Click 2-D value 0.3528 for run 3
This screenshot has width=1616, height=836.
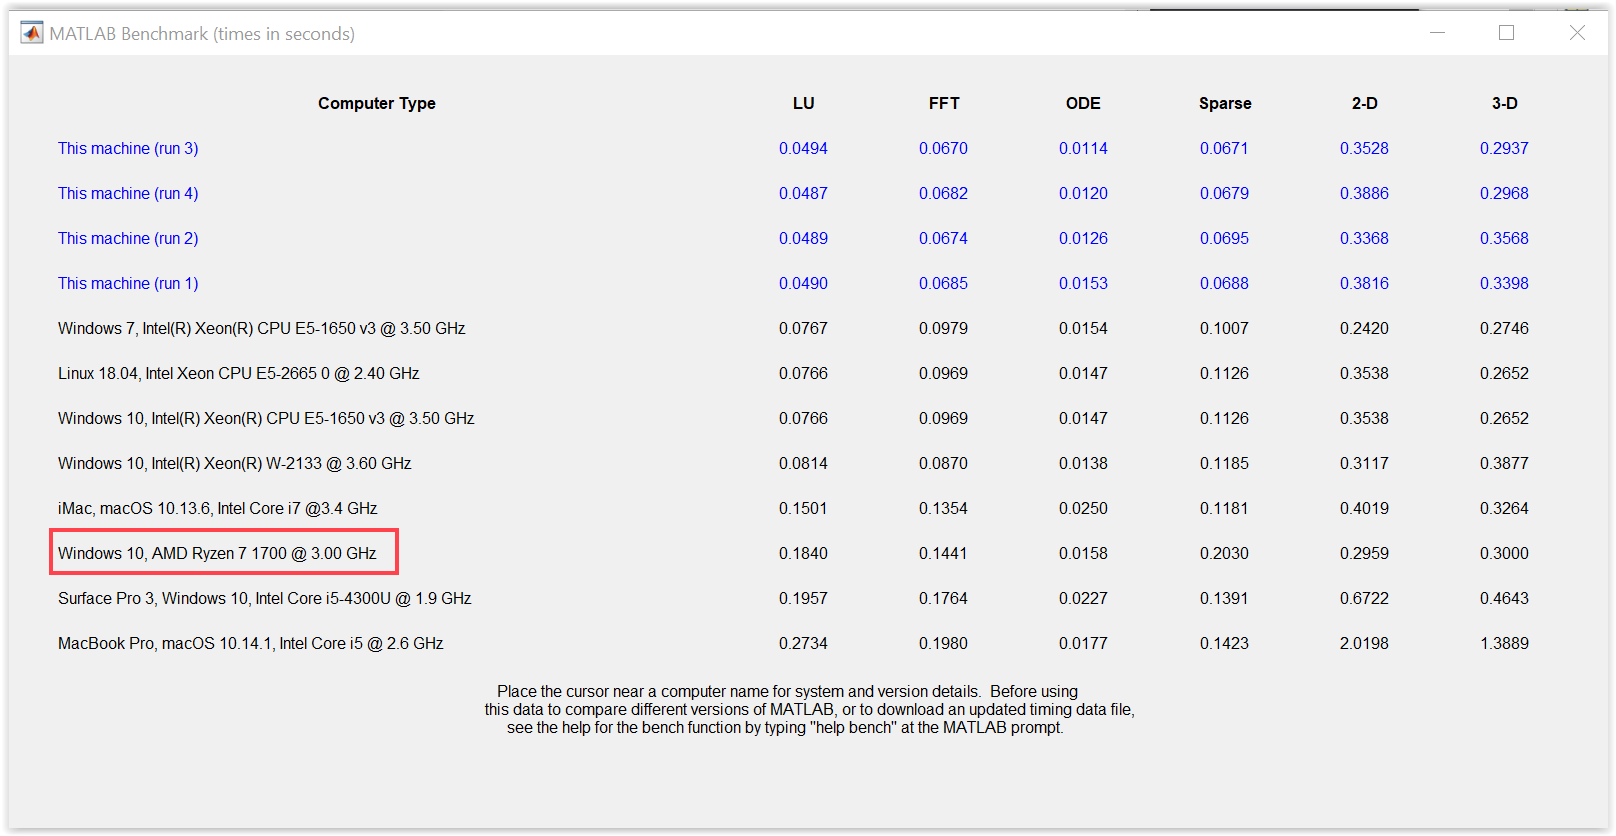click(x=1365, y=148)
